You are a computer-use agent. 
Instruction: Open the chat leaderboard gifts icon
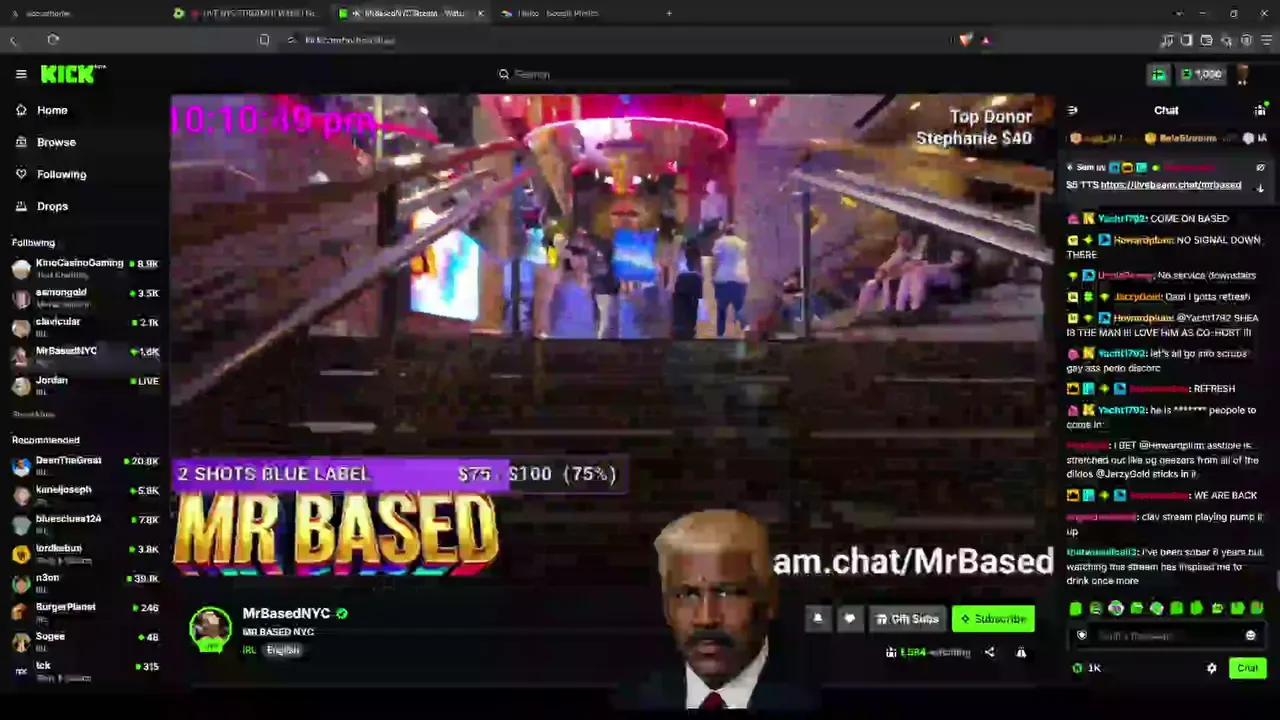(1260, 110)
